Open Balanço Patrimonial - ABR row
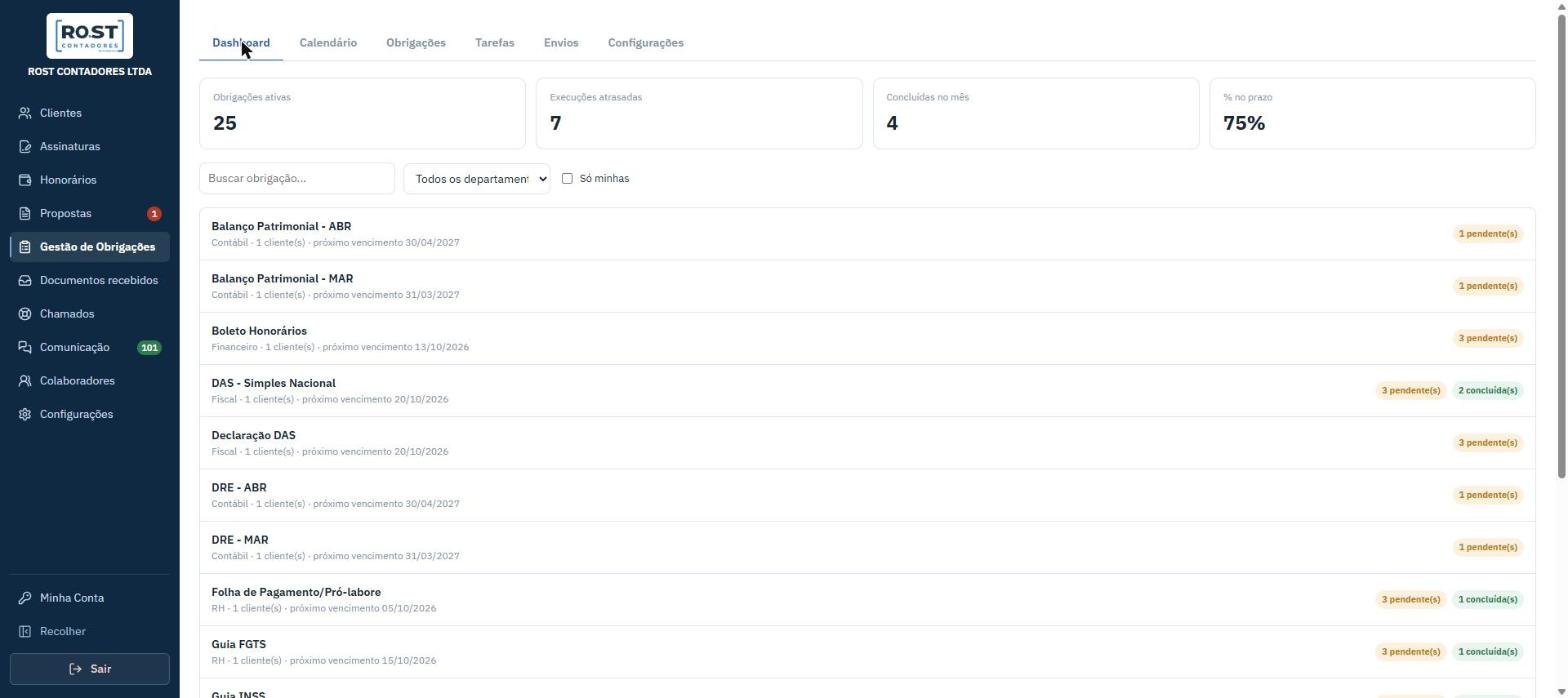 click(x=867, y=234)
